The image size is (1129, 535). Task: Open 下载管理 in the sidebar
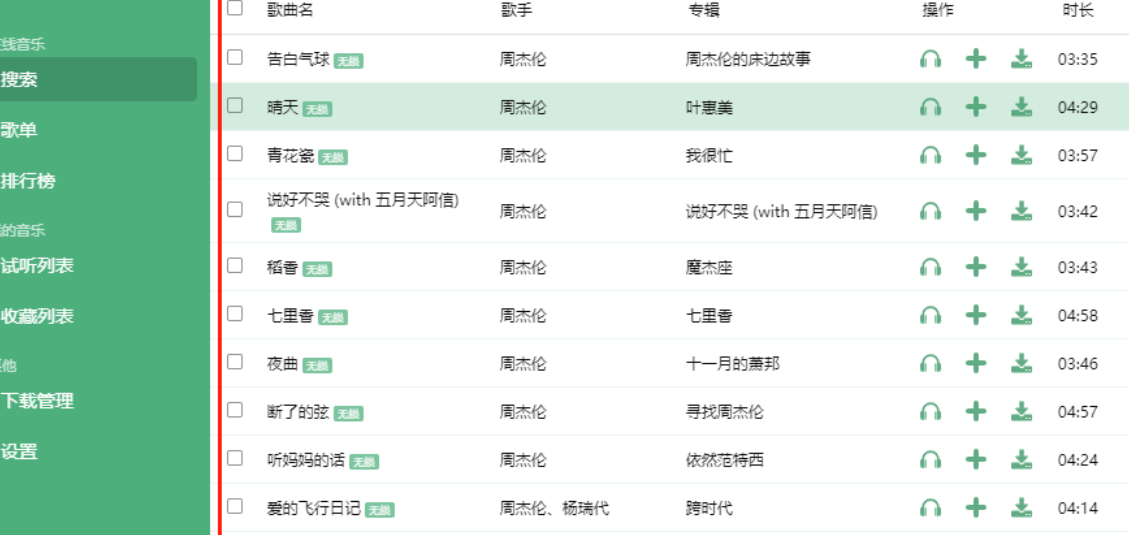(37, 401)
